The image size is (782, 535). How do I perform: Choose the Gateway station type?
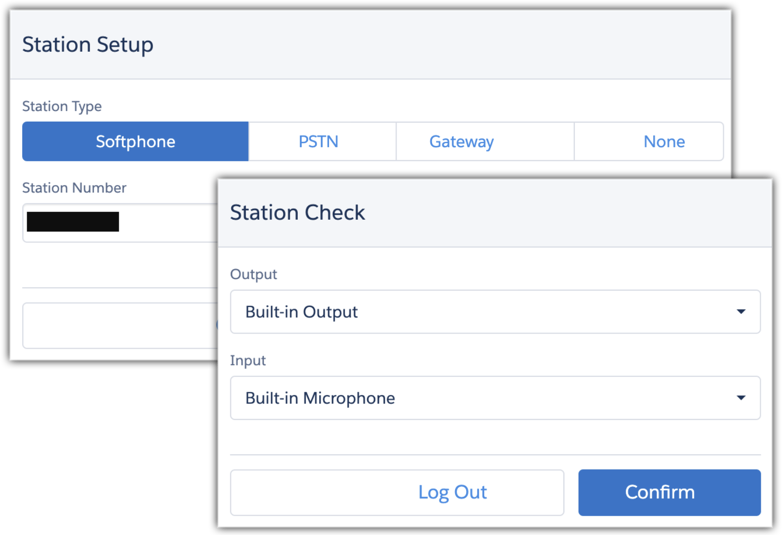pos(462,142)
